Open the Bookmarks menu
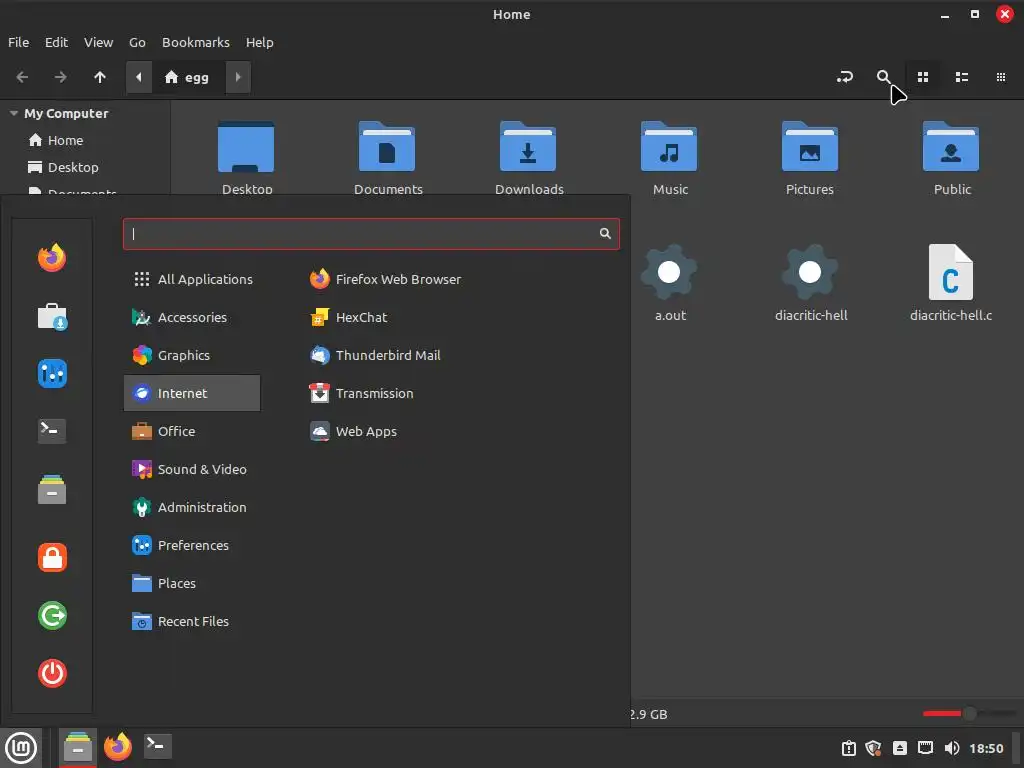 coord(196,42)
